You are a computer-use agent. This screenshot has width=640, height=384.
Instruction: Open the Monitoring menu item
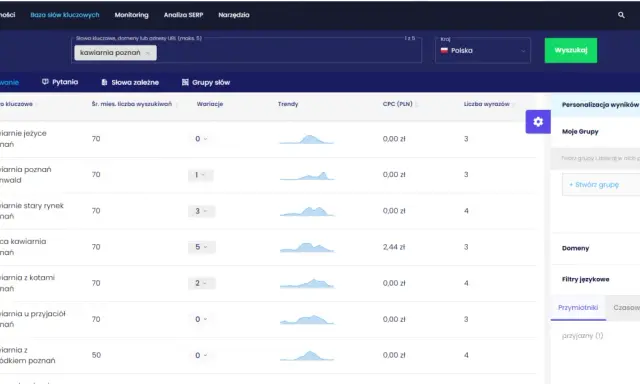(x=131, y=15)
